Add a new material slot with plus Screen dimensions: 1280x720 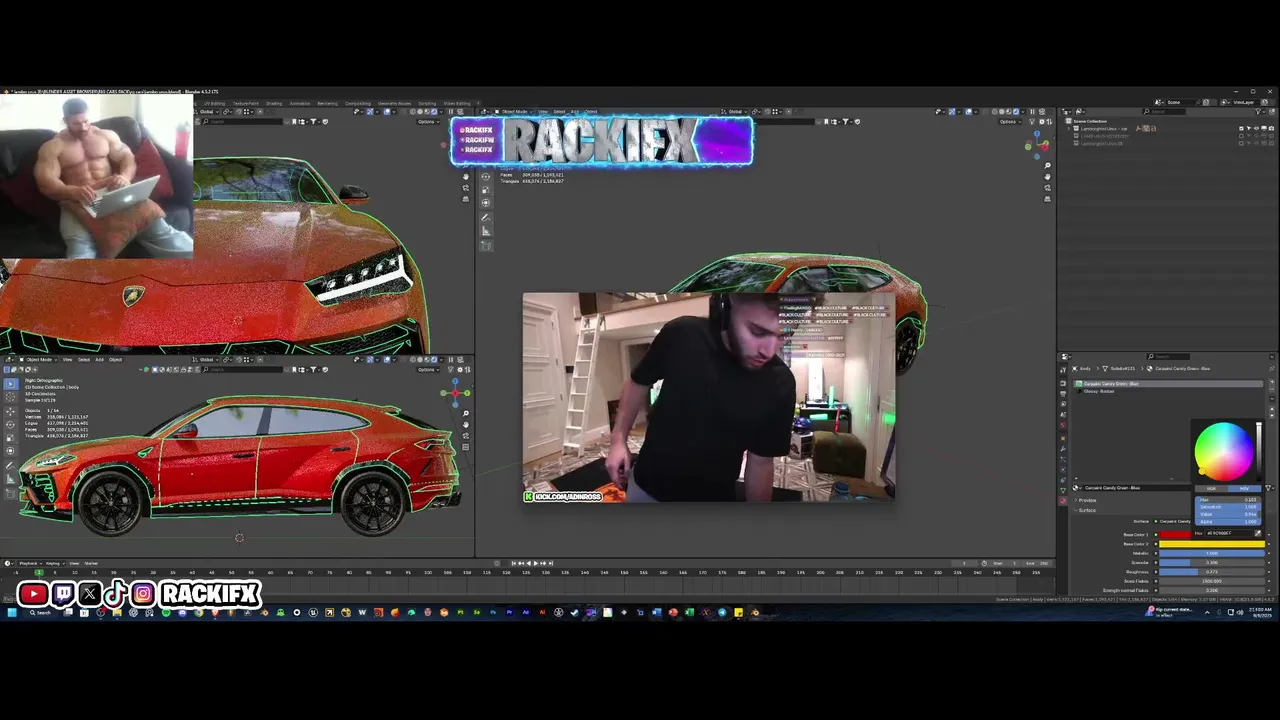point(1272,382)
